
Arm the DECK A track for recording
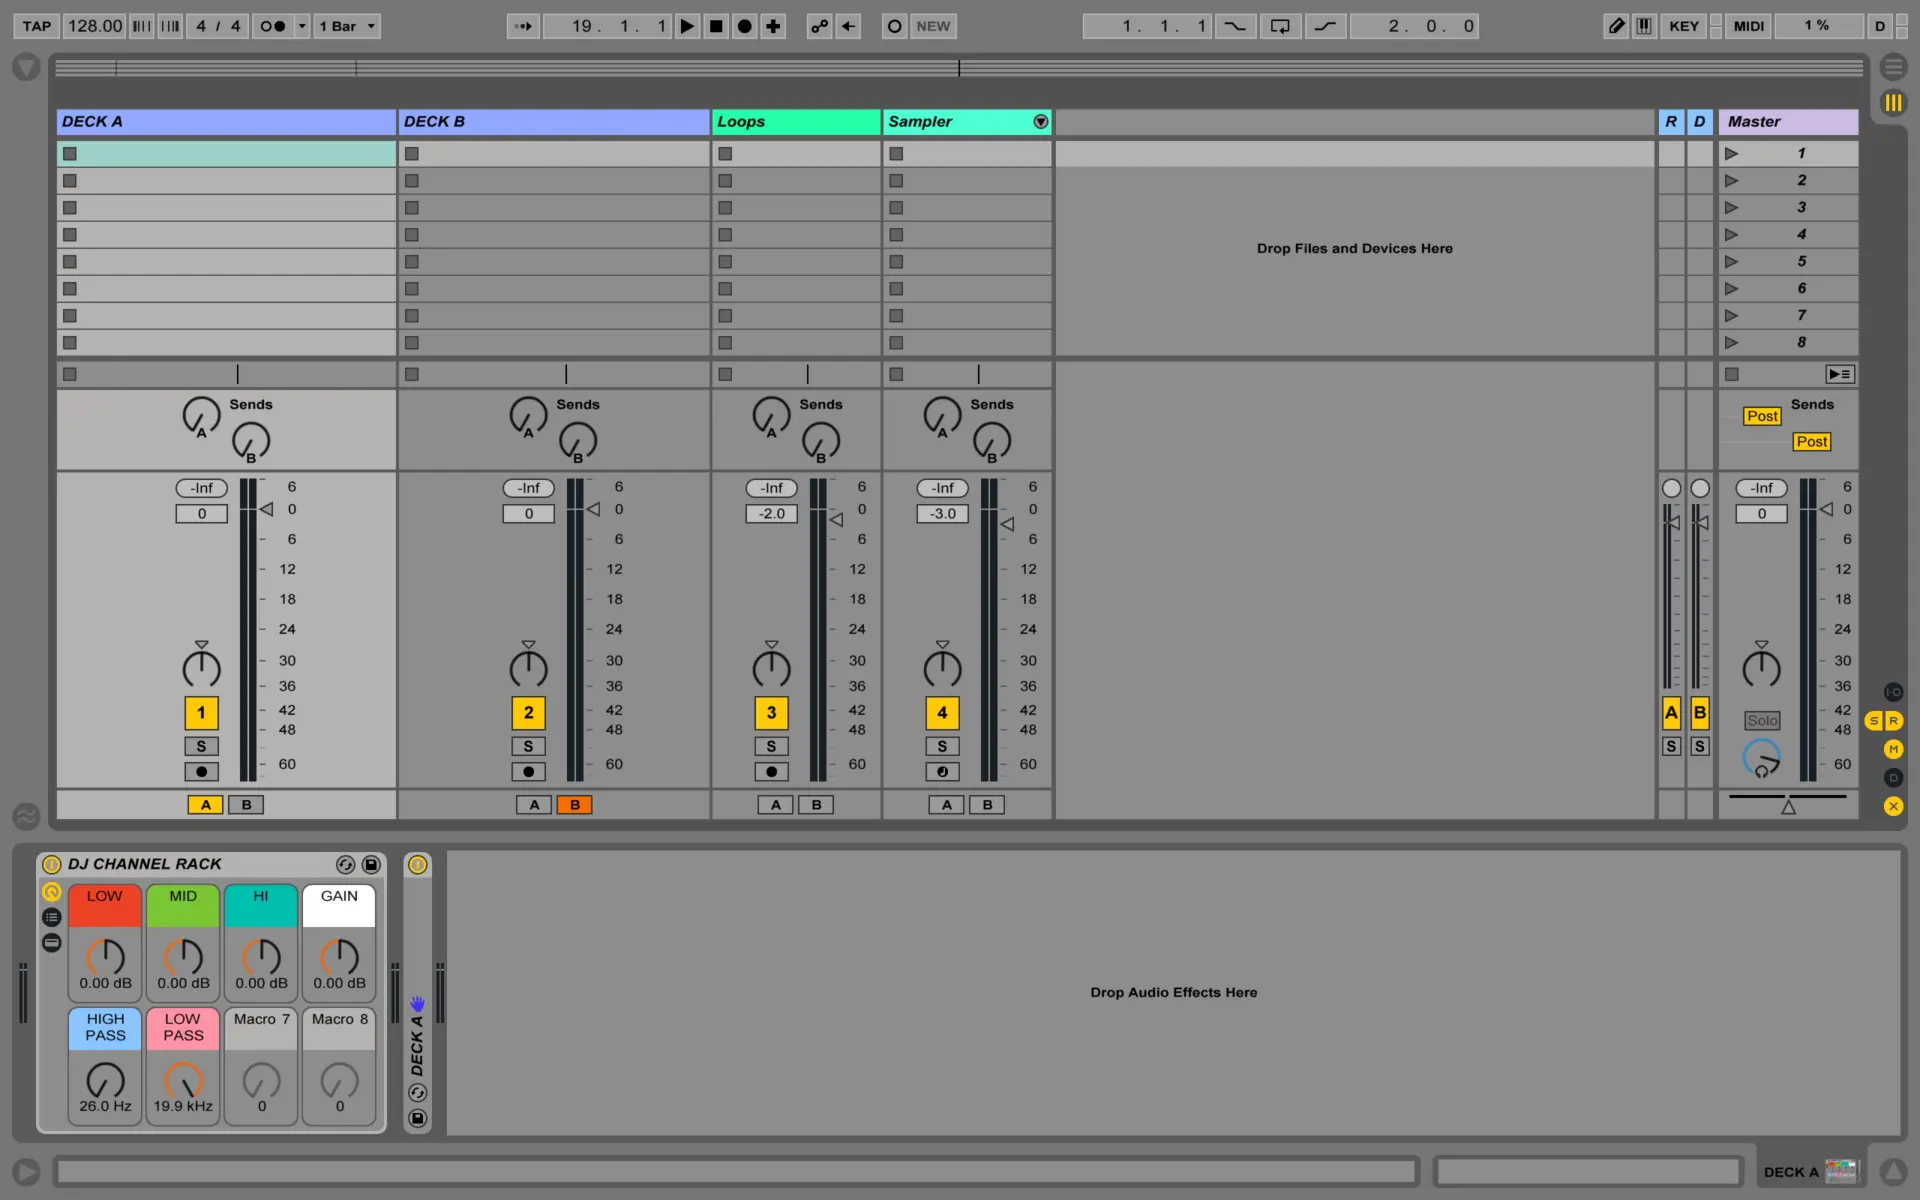point(201,772)
